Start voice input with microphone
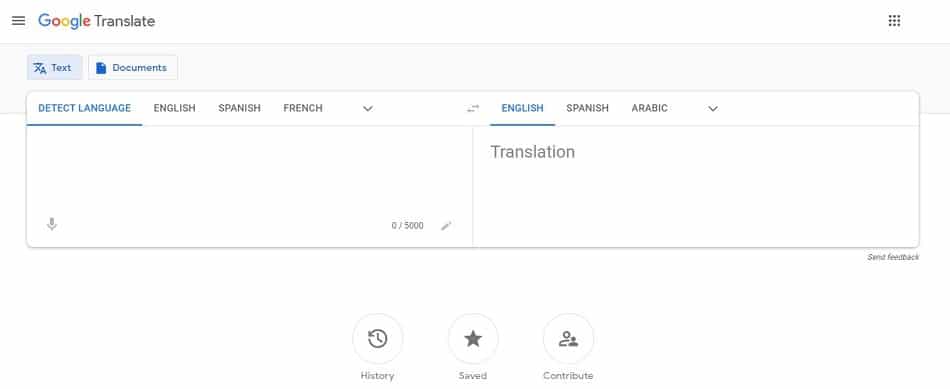 pos(52,225)
